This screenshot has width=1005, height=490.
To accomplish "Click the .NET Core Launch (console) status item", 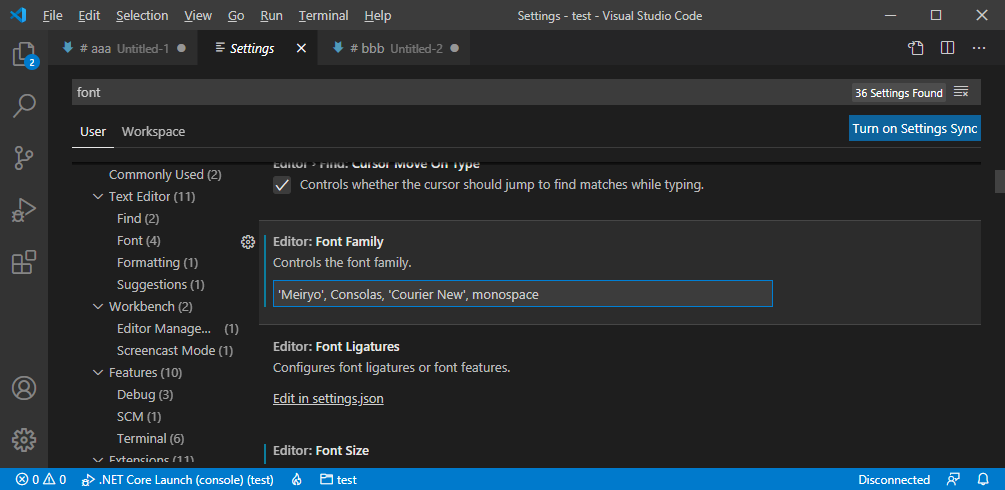I will (x=178, y=480).
